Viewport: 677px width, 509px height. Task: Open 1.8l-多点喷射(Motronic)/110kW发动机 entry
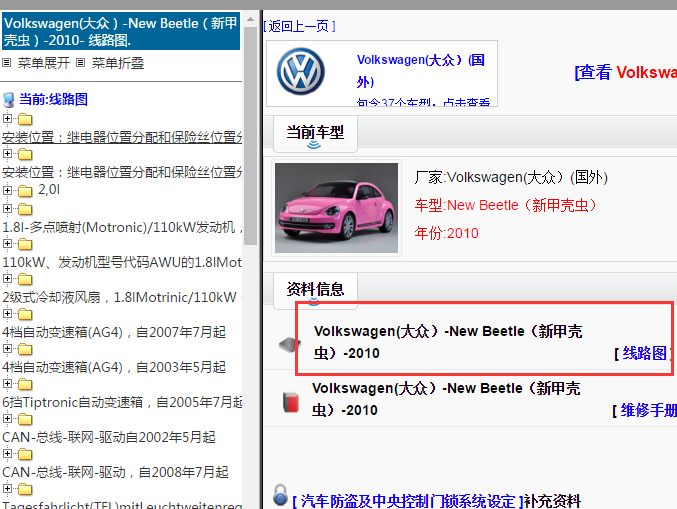[x=122, y=227]
